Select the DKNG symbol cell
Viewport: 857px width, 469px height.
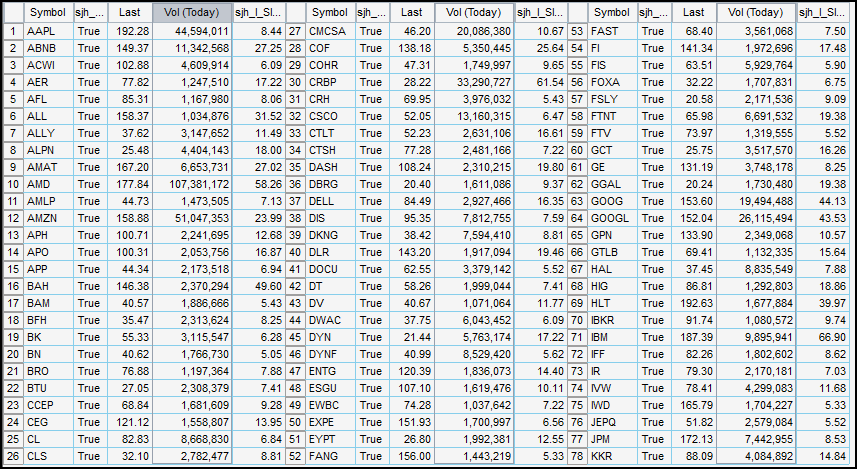tap(330, 235)
